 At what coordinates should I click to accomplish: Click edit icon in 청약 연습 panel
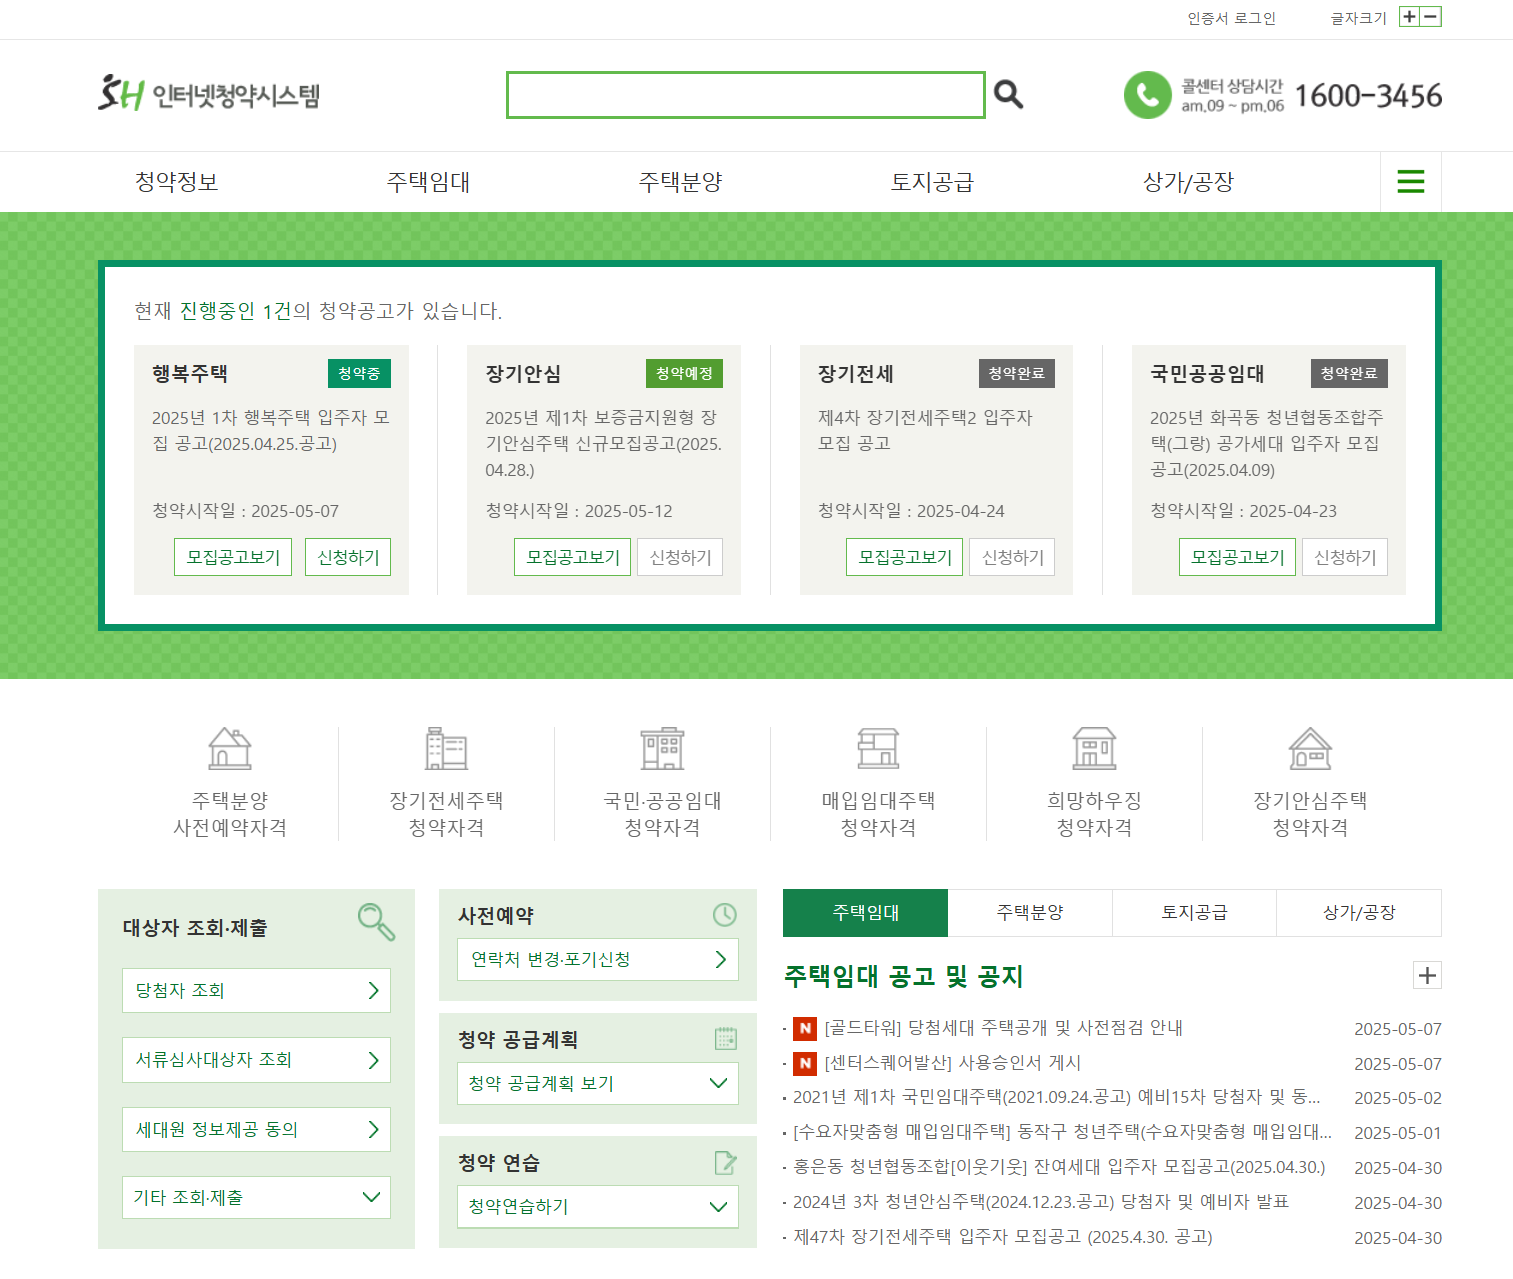[x=726, y=1162]
